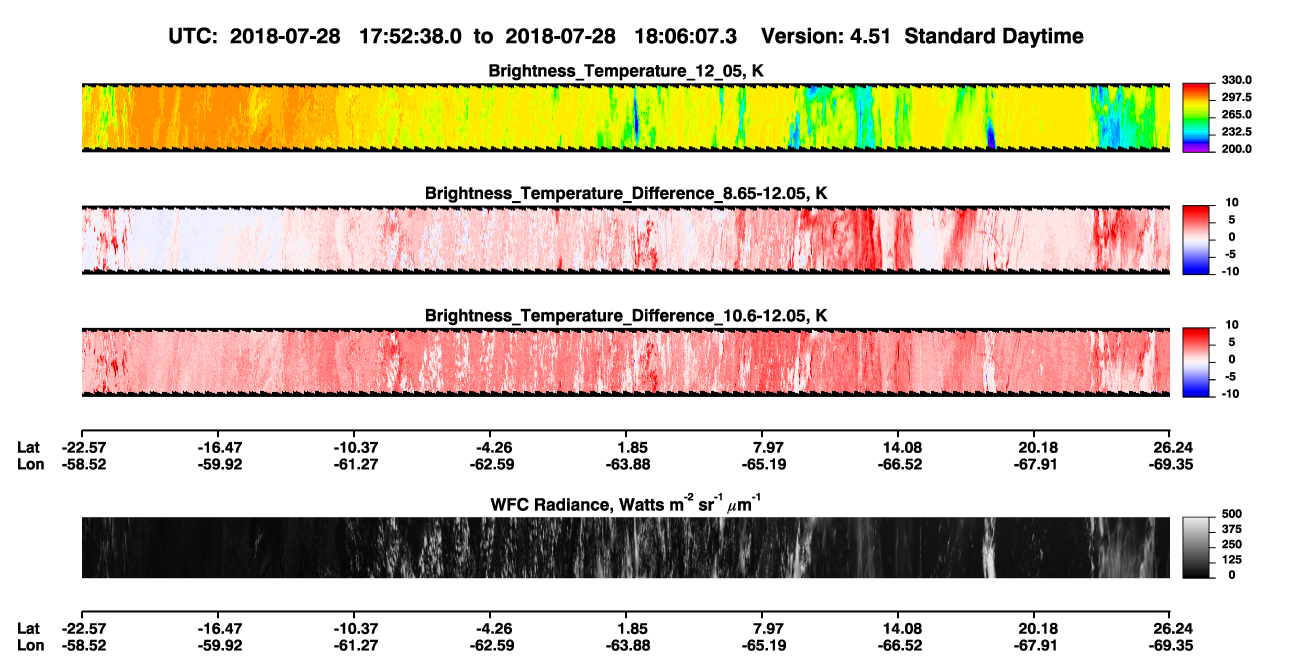Click the "-10" tick on 8.65-12.05 colorbar
Image resolution: width=1300 pixels, height=667 pixels.
click(1229, 271)
